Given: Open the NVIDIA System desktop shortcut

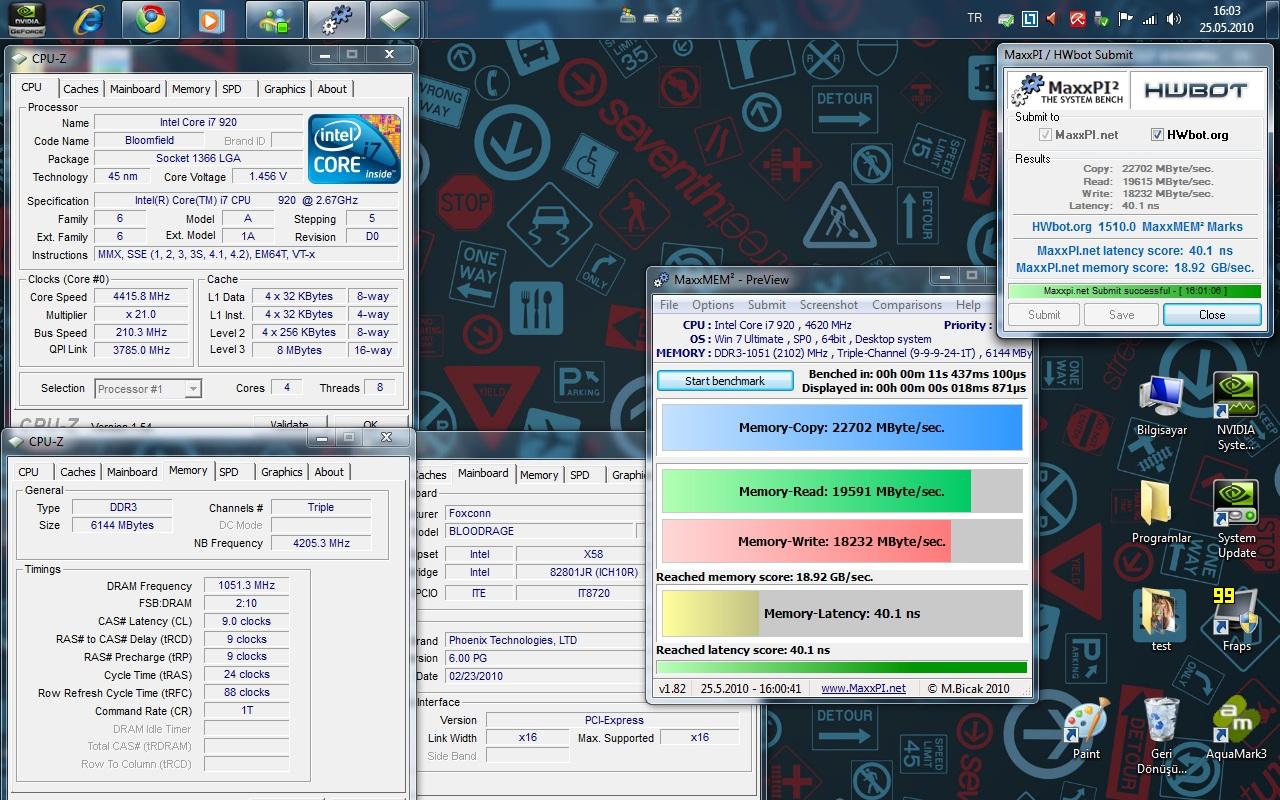Looking at the screenshot, I should (1236, 411).
